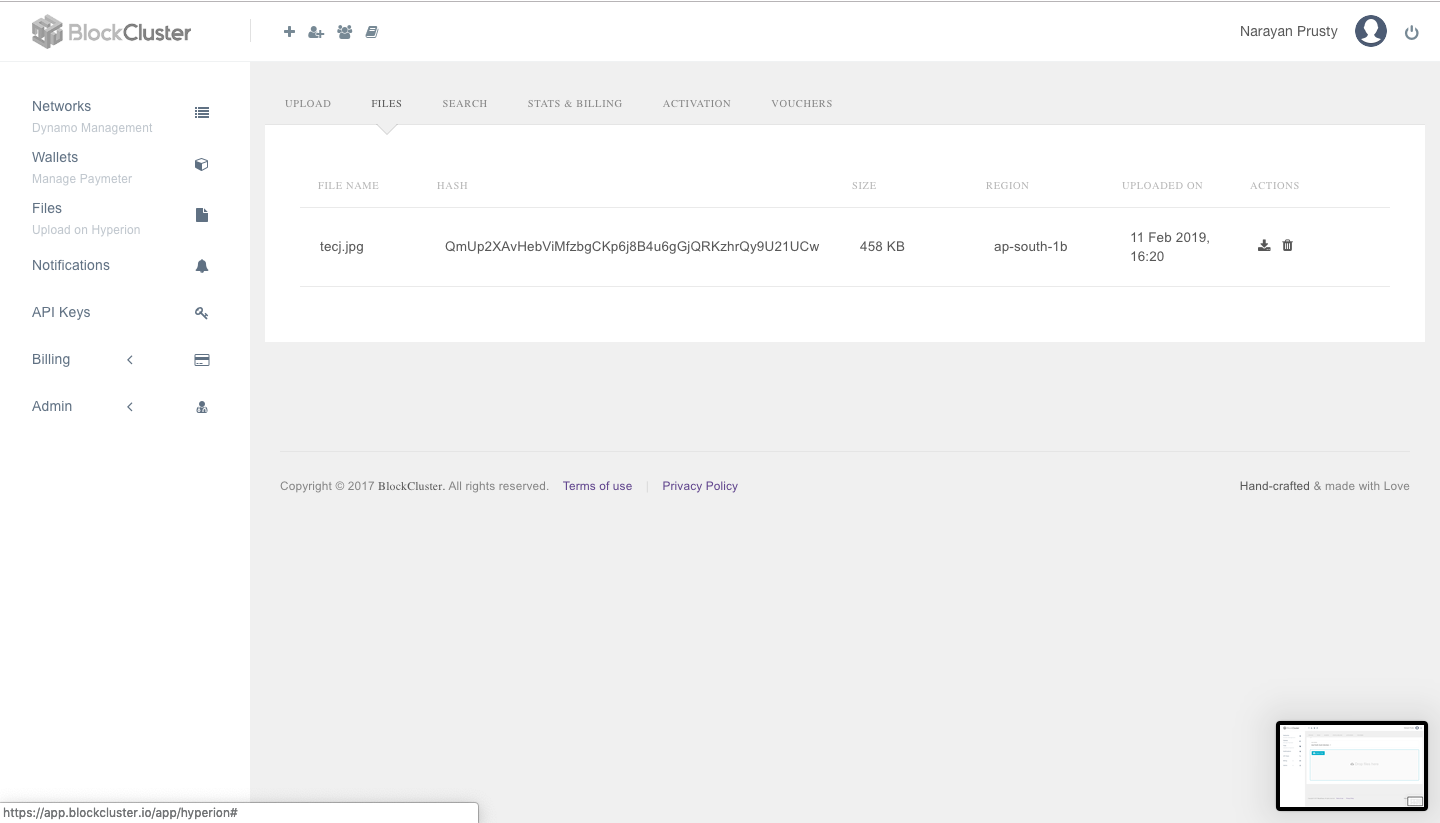Click the logout power icon

(x=1412, y=31)
